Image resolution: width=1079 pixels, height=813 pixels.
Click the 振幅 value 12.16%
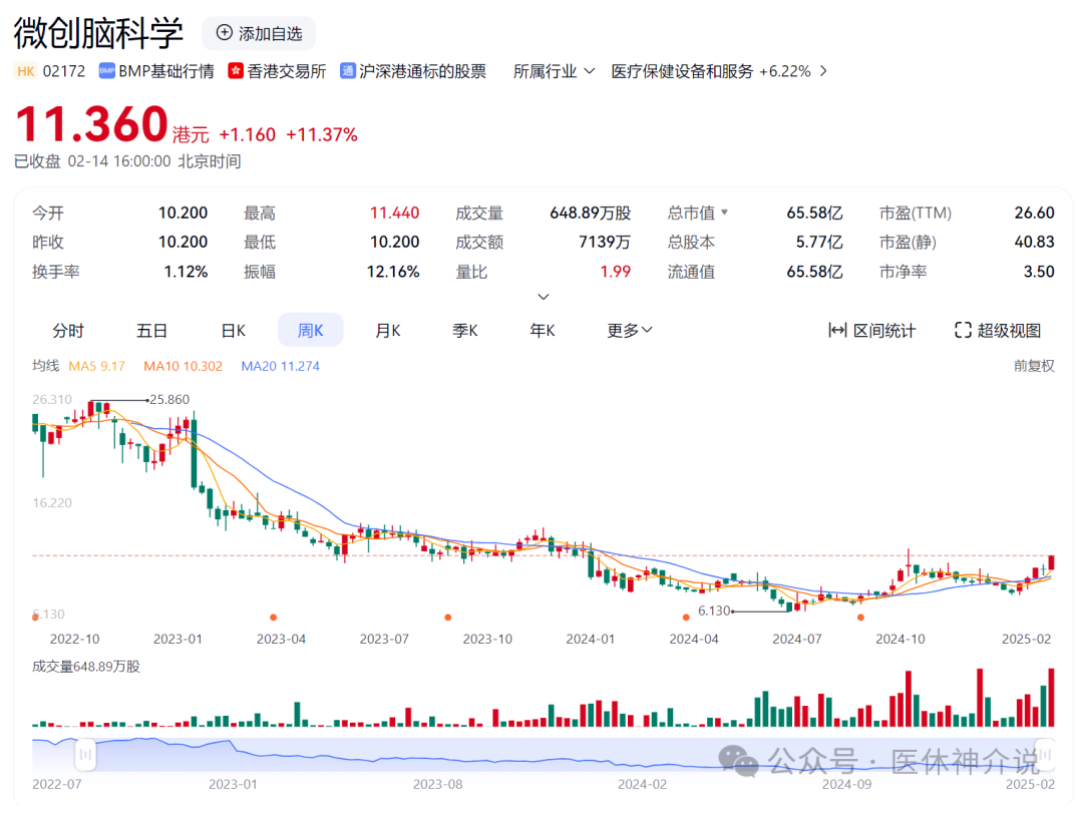click(393, 271)
